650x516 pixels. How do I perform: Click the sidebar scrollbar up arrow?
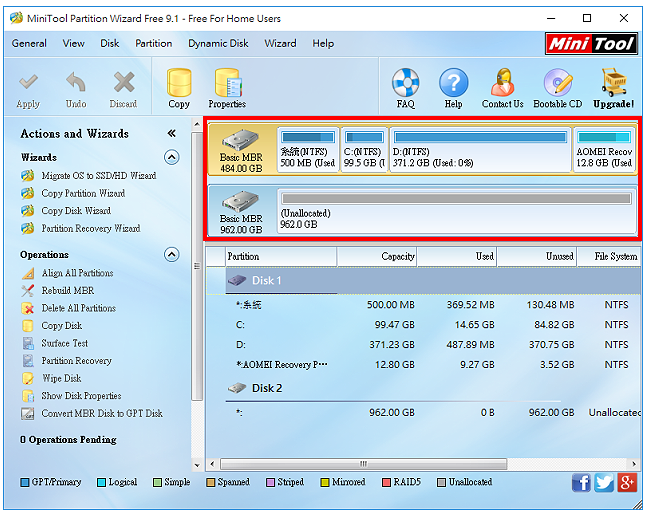click(x=197, y=124)
